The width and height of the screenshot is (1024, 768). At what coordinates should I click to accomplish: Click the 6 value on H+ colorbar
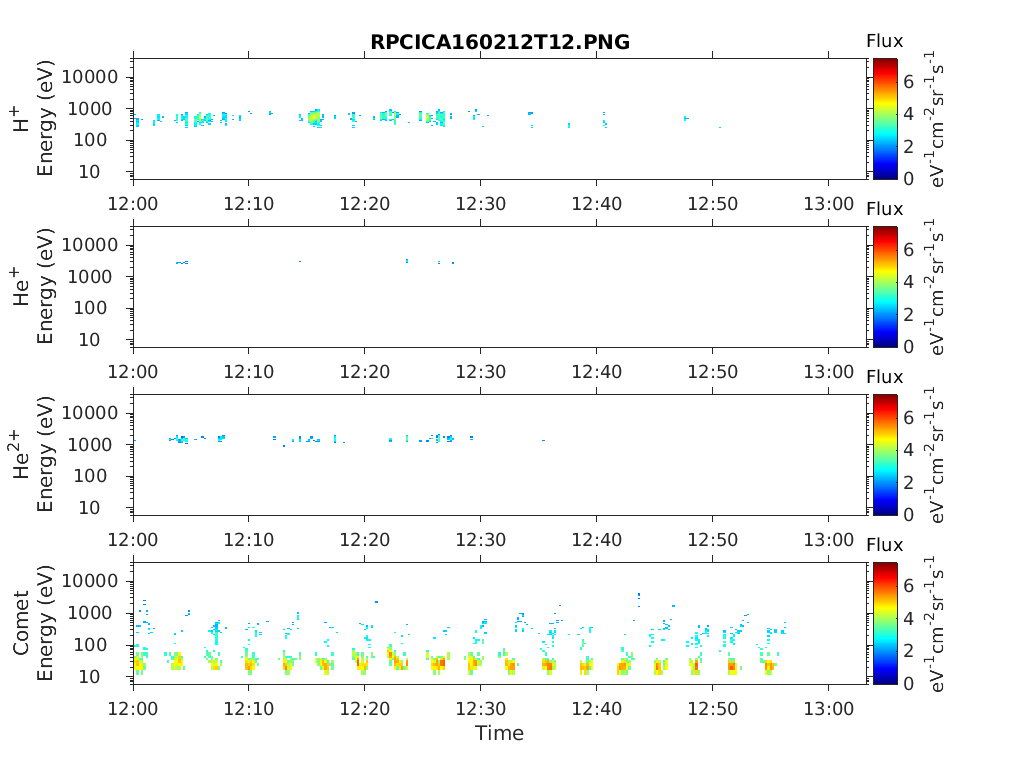tap(908, 82)
